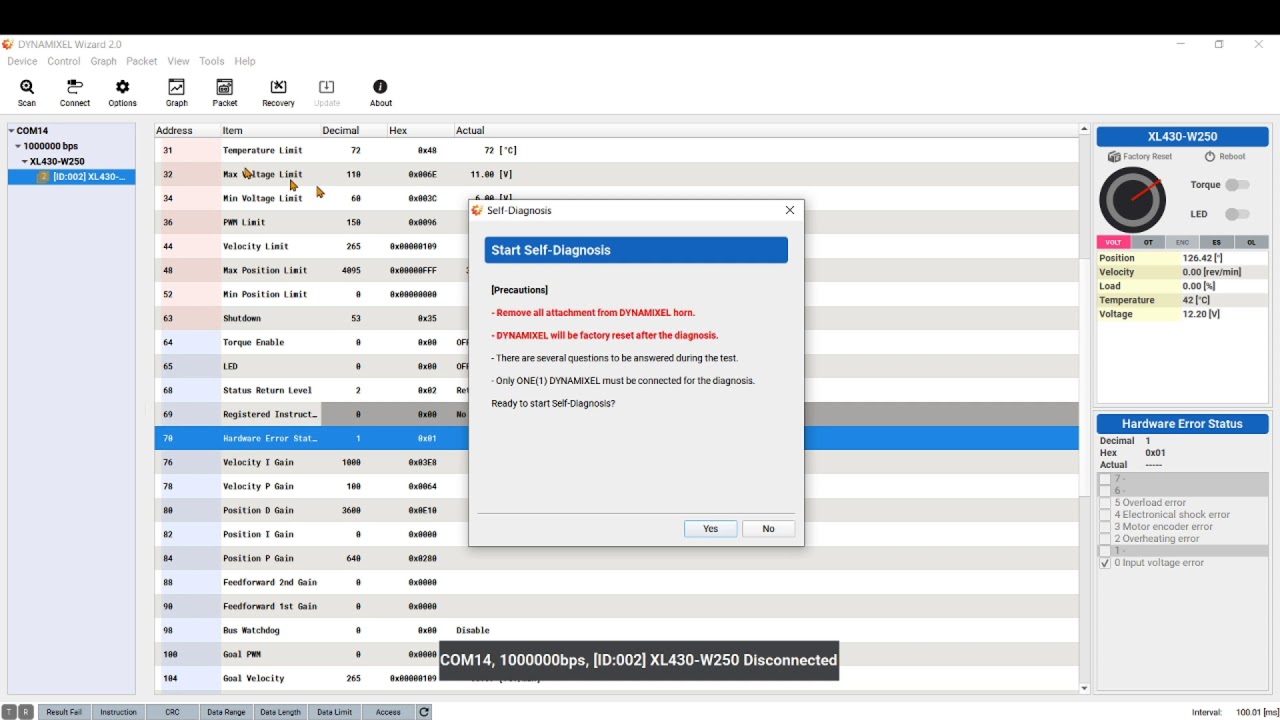The height and width of the screenshot is (720, 1280).
Task: Toggle the LED switch
Action: point(1237,214)
